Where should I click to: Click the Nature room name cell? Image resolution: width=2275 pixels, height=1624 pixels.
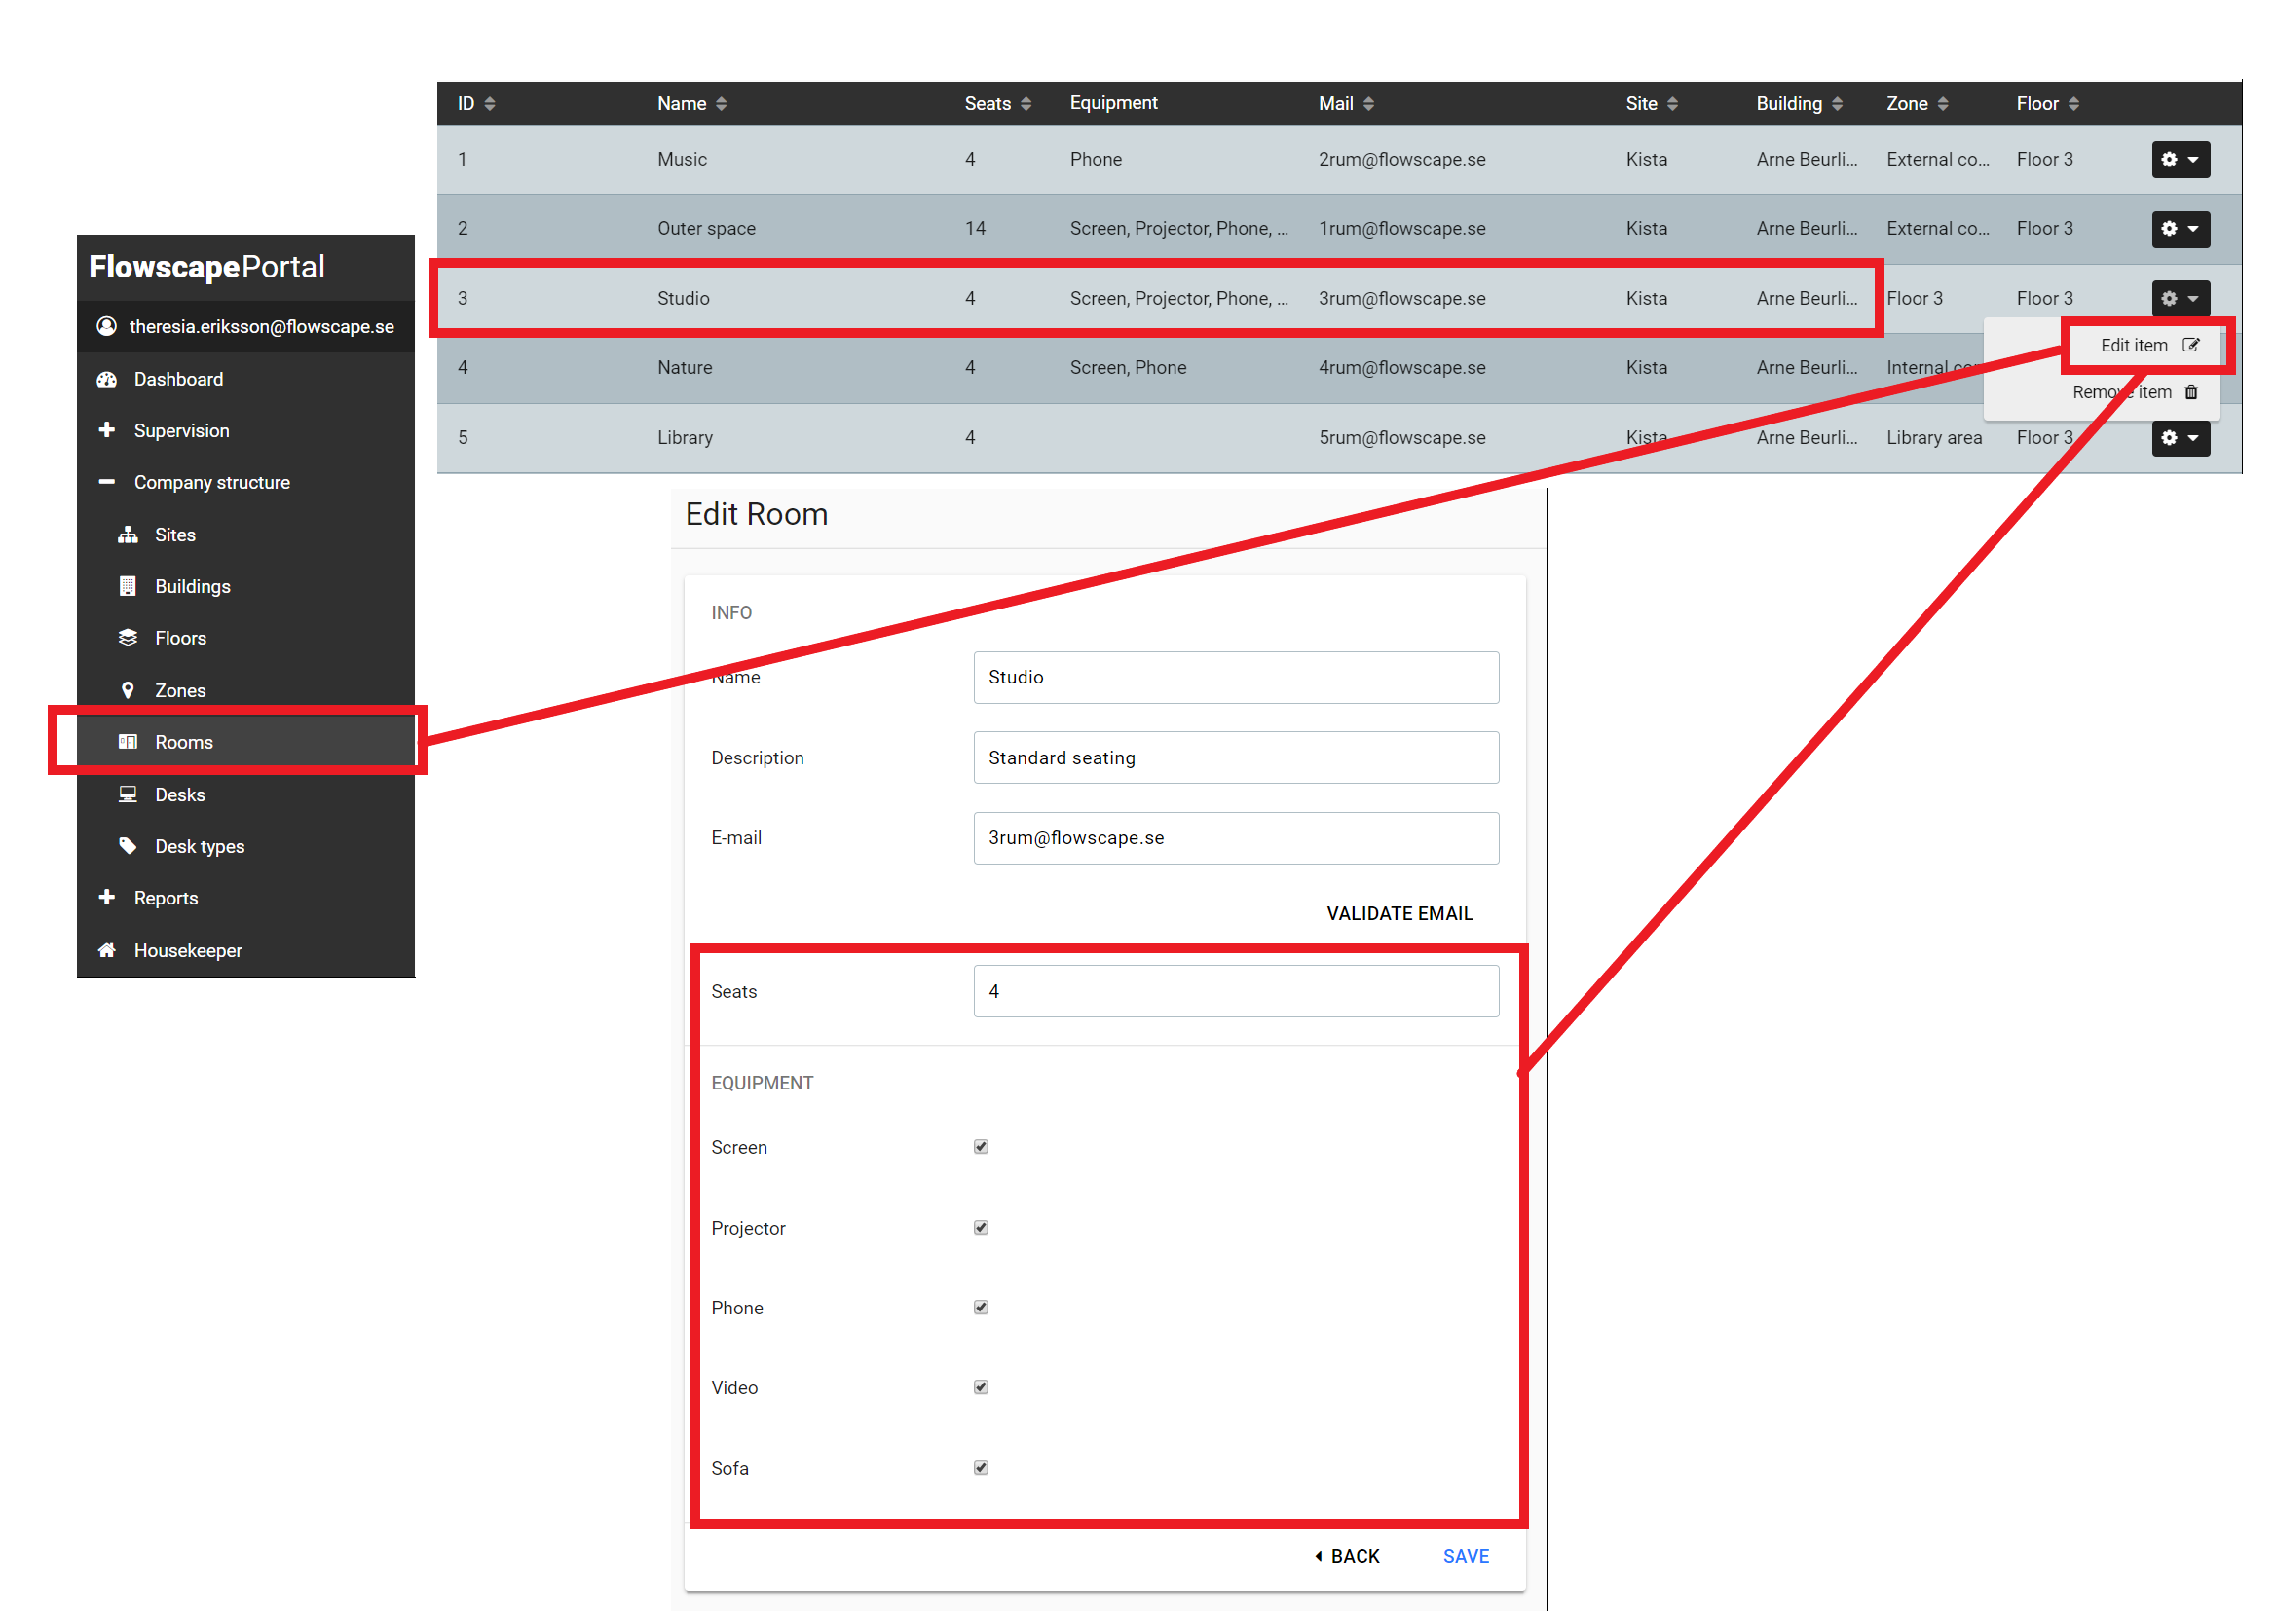pyautogui.click(x=685, y=368)
